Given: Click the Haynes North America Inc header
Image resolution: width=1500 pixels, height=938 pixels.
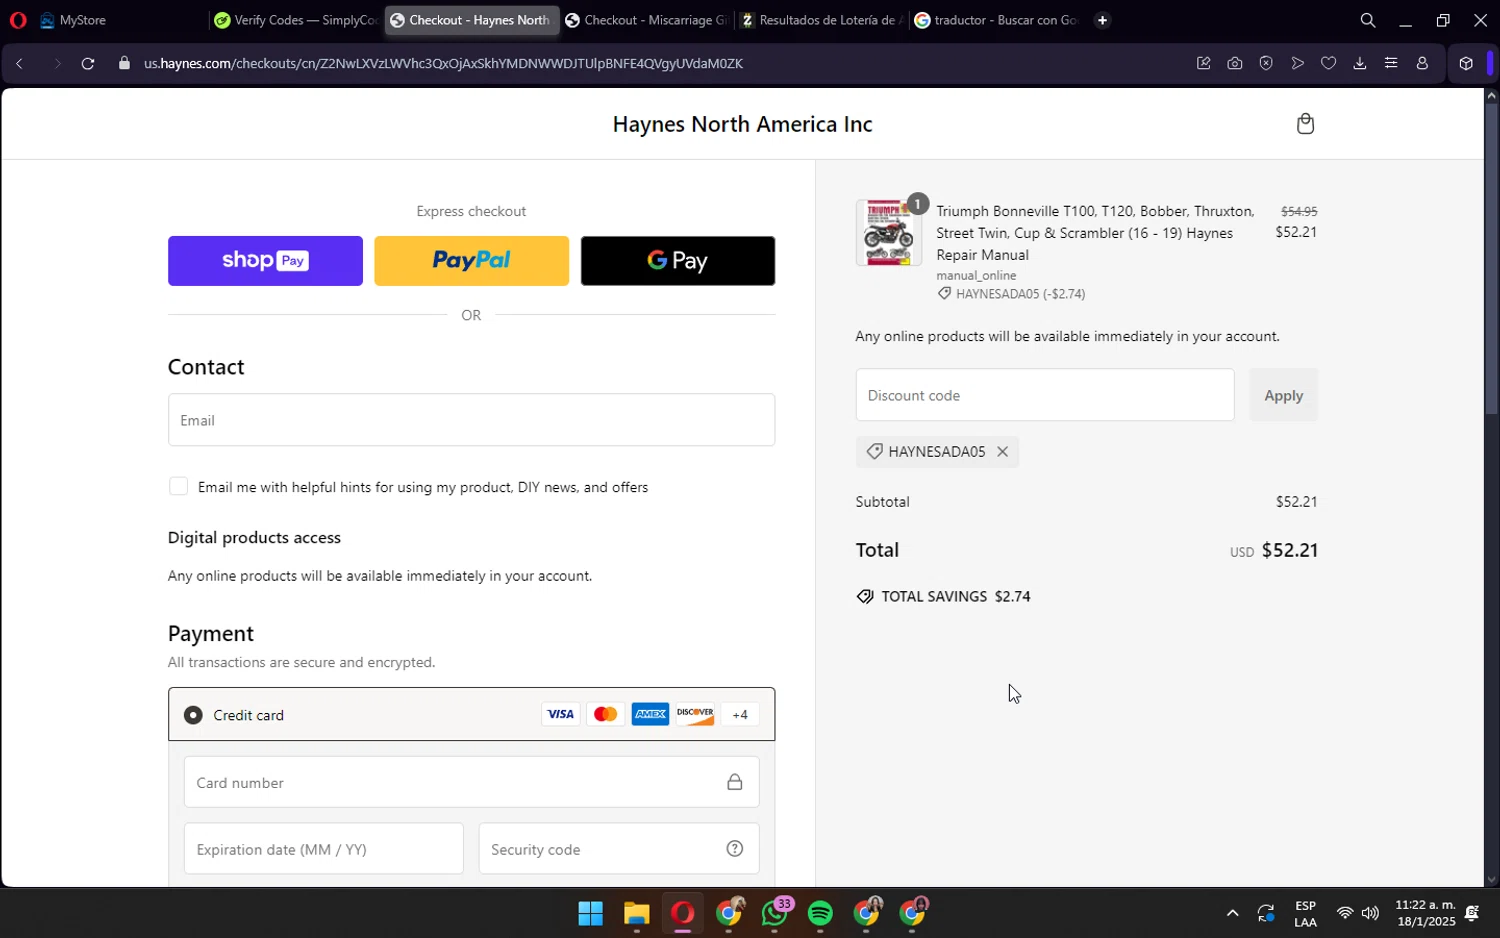Looking at the screenshot, I should (x=742, y=124).
